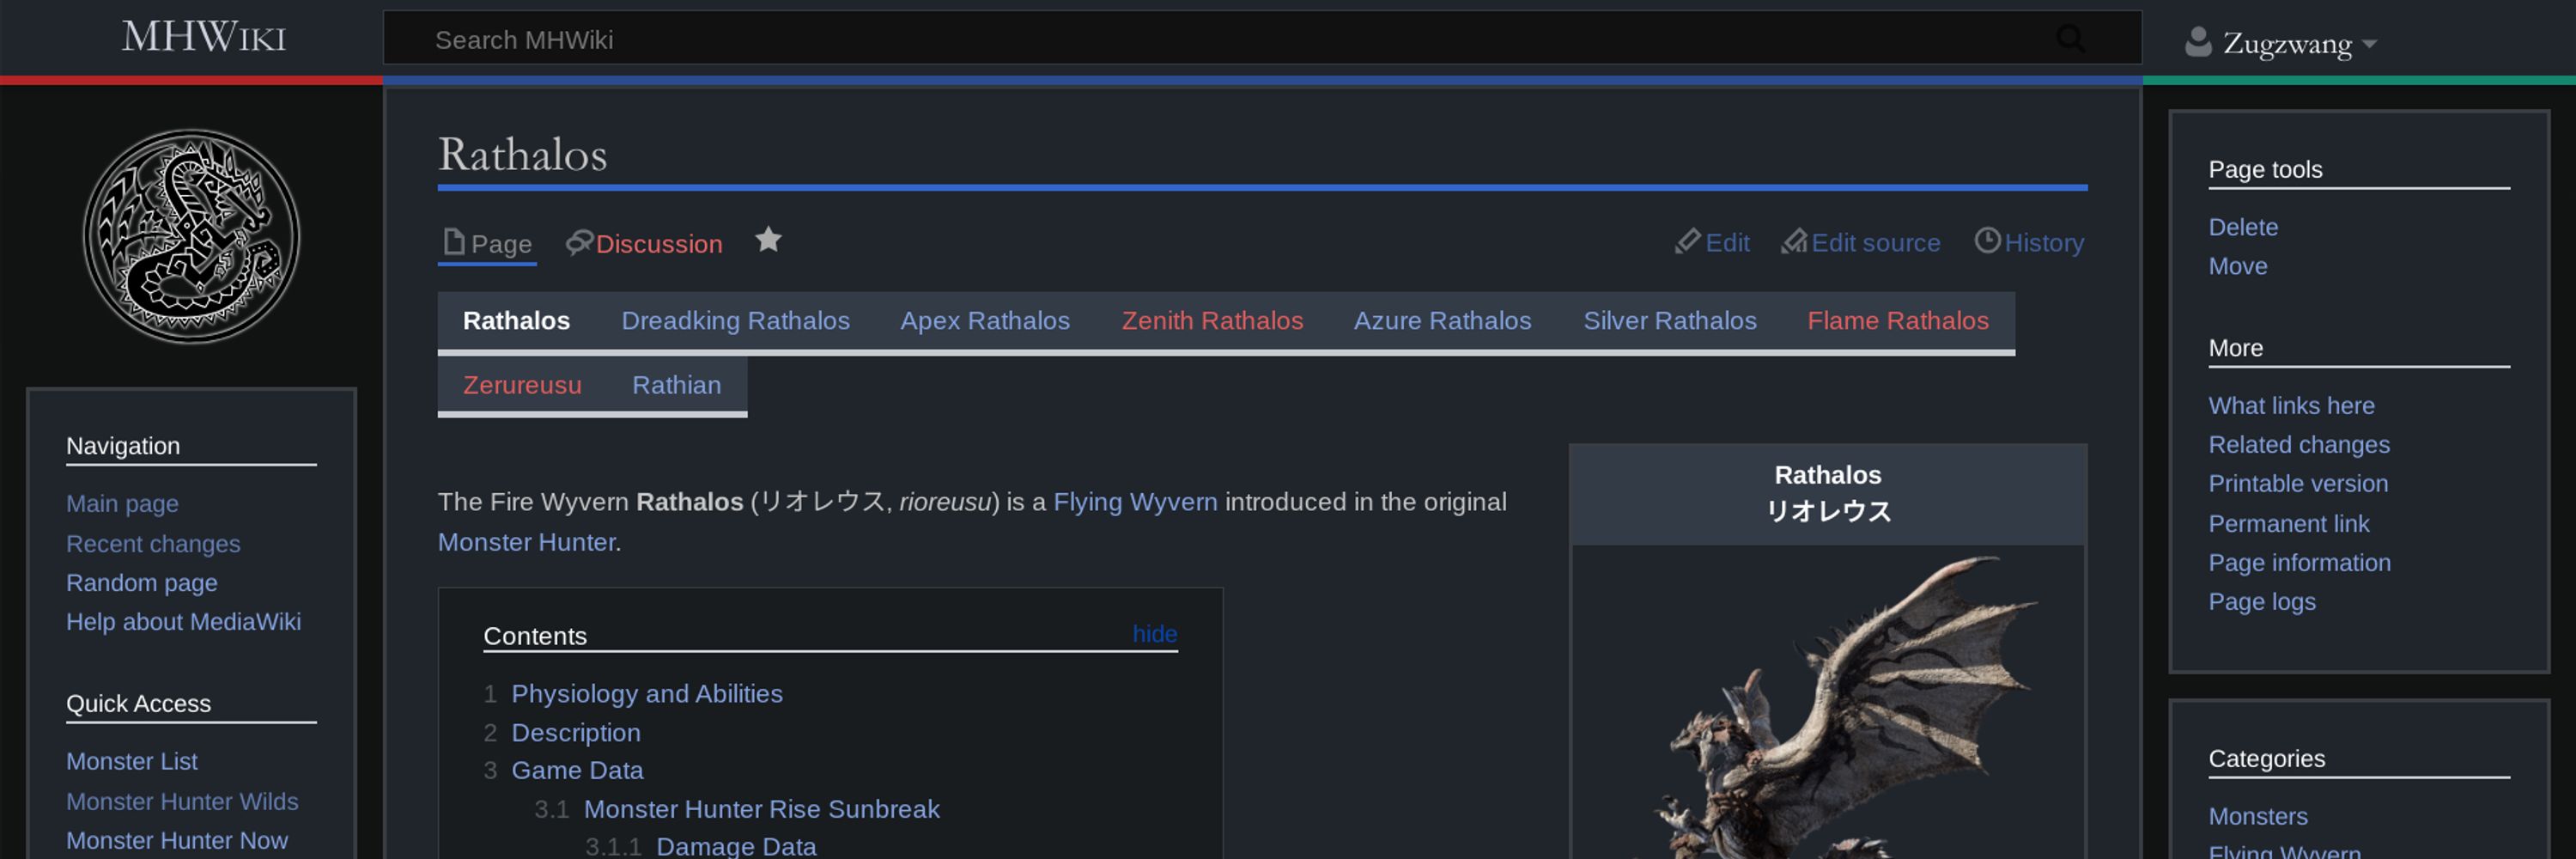Open Related changes
The width and height of the screenshot is (2576, 859).
click(x=2299, y=445)
